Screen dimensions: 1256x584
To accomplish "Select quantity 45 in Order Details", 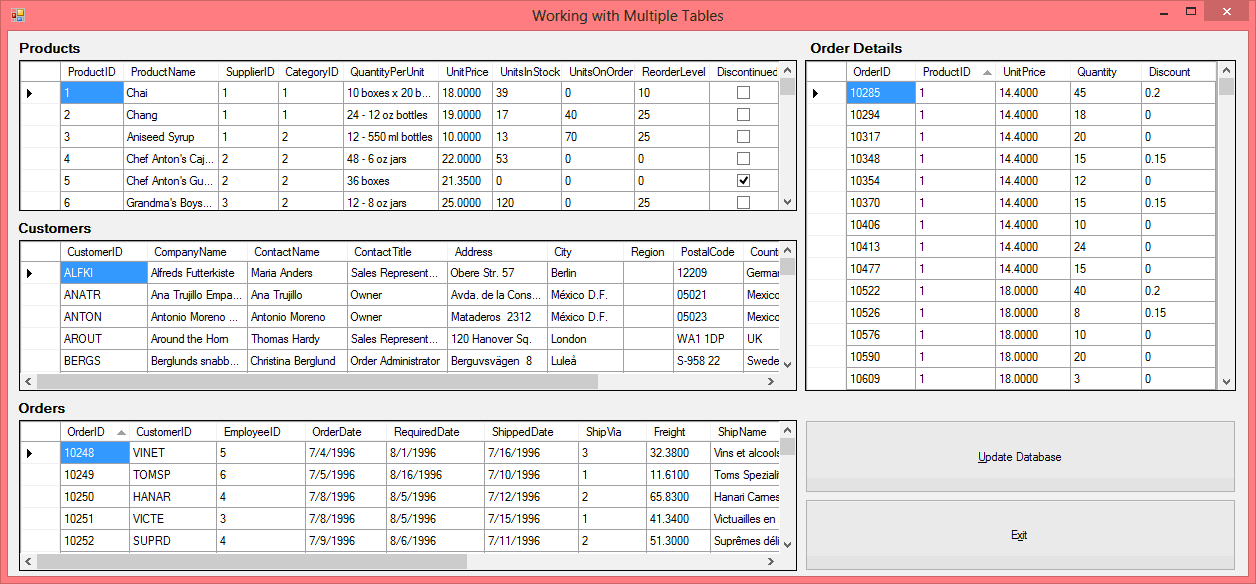I will pos(1106,92).
